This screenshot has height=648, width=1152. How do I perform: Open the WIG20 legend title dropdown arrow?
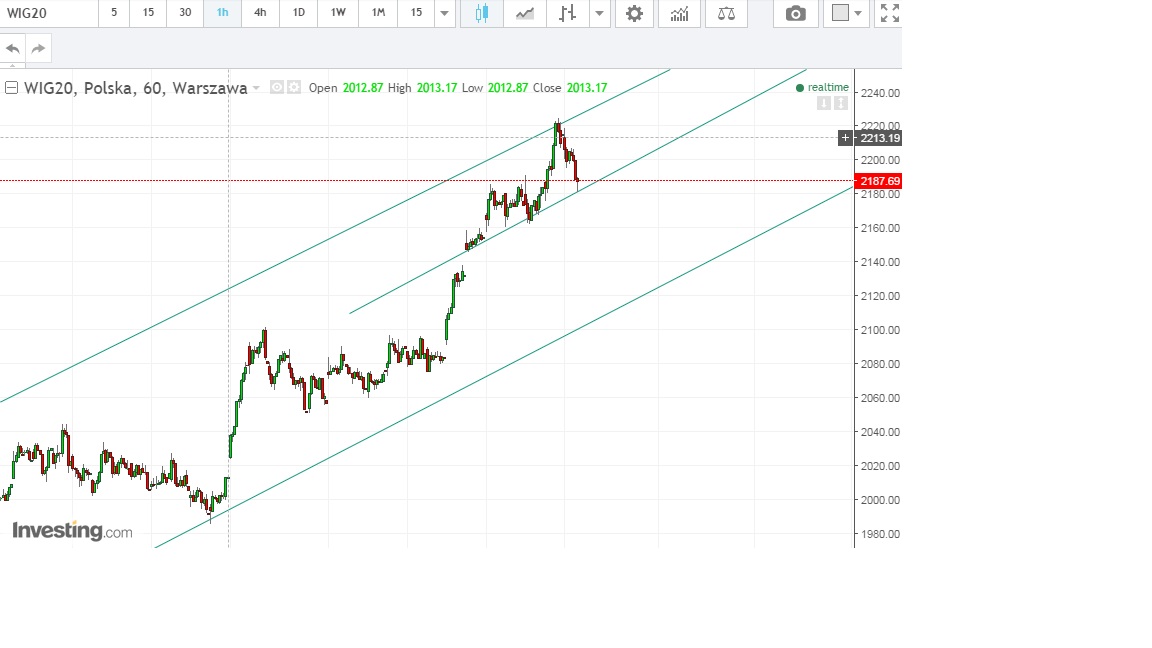click(x=256, y=88)
